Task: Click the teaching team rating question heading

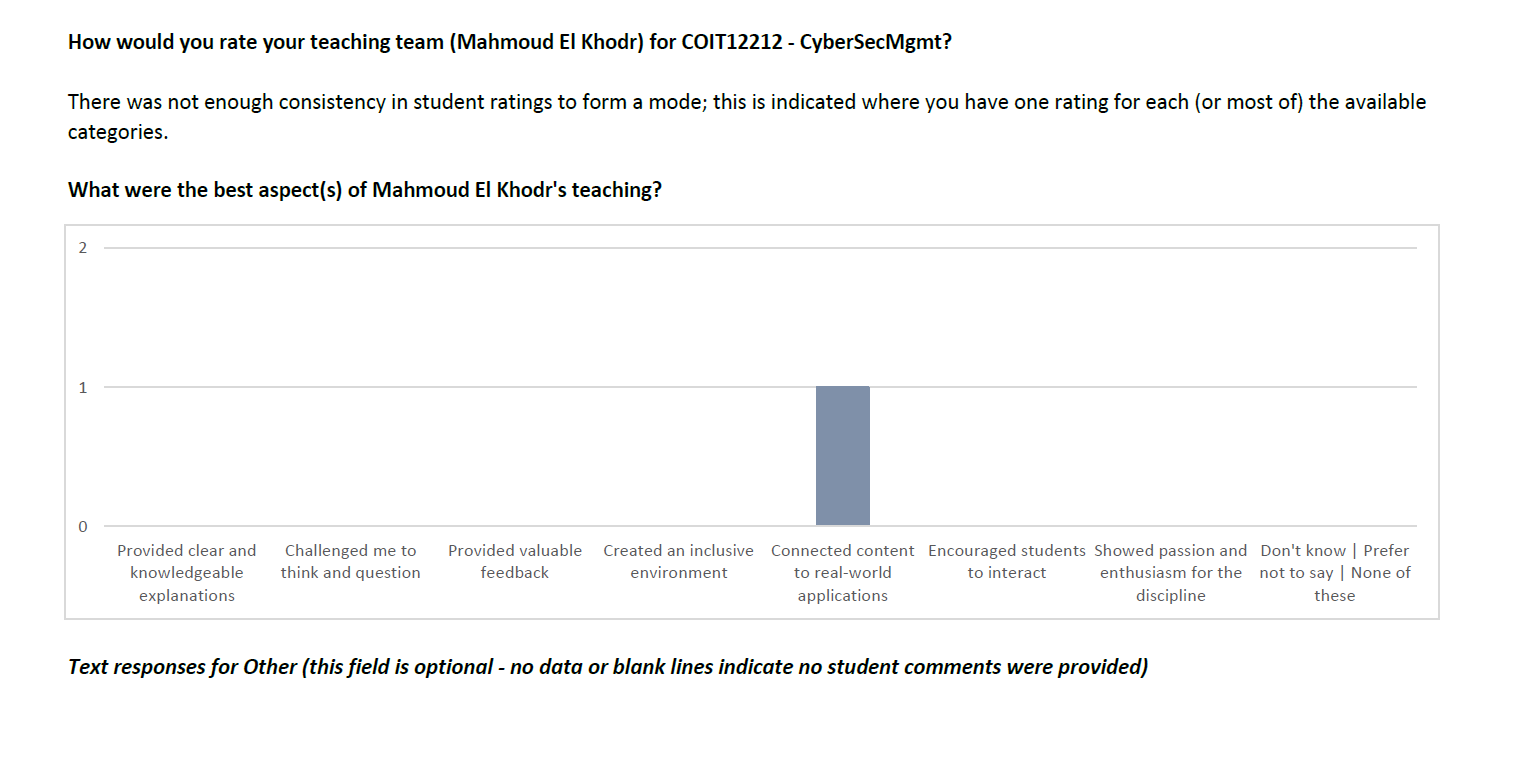Action: click(x=510, y=43)
